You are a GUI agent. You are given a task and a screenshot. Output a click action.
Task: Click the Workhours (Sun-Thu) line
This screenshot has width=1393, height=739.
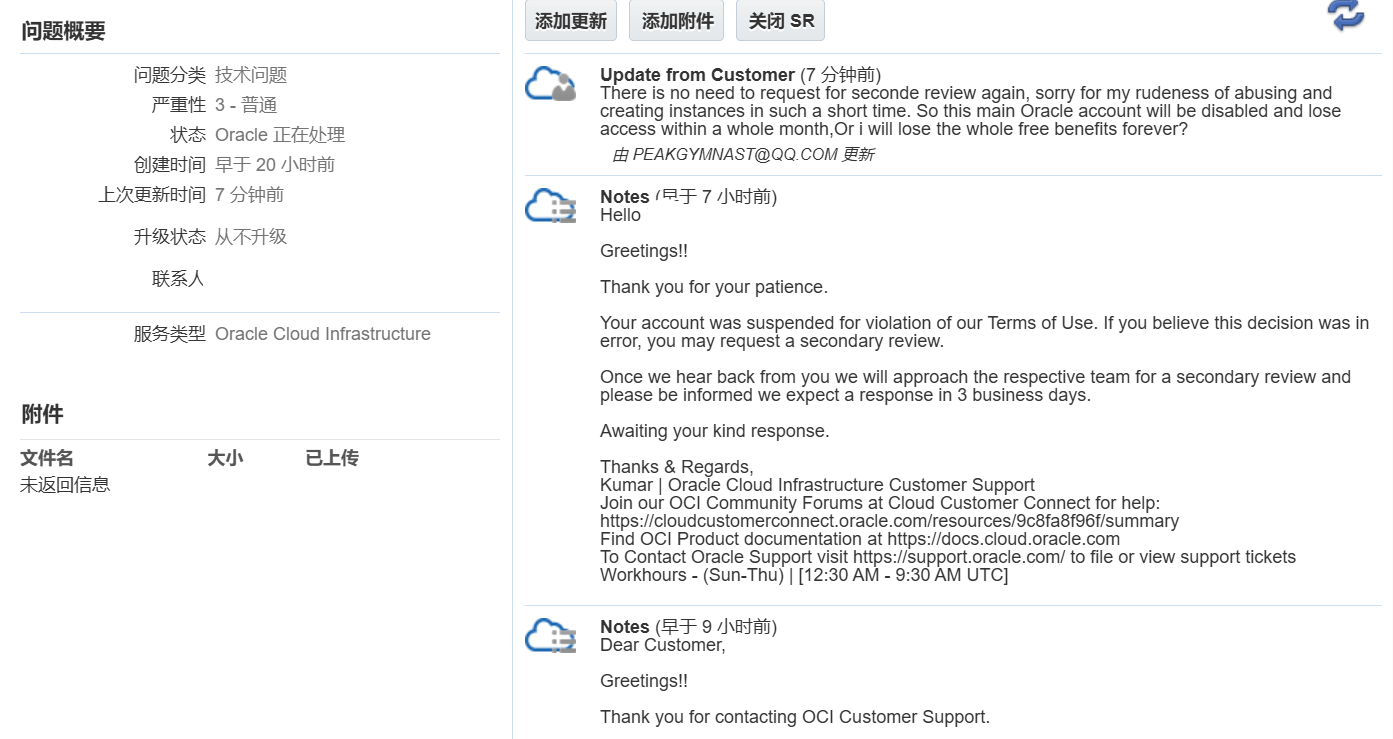804,575
